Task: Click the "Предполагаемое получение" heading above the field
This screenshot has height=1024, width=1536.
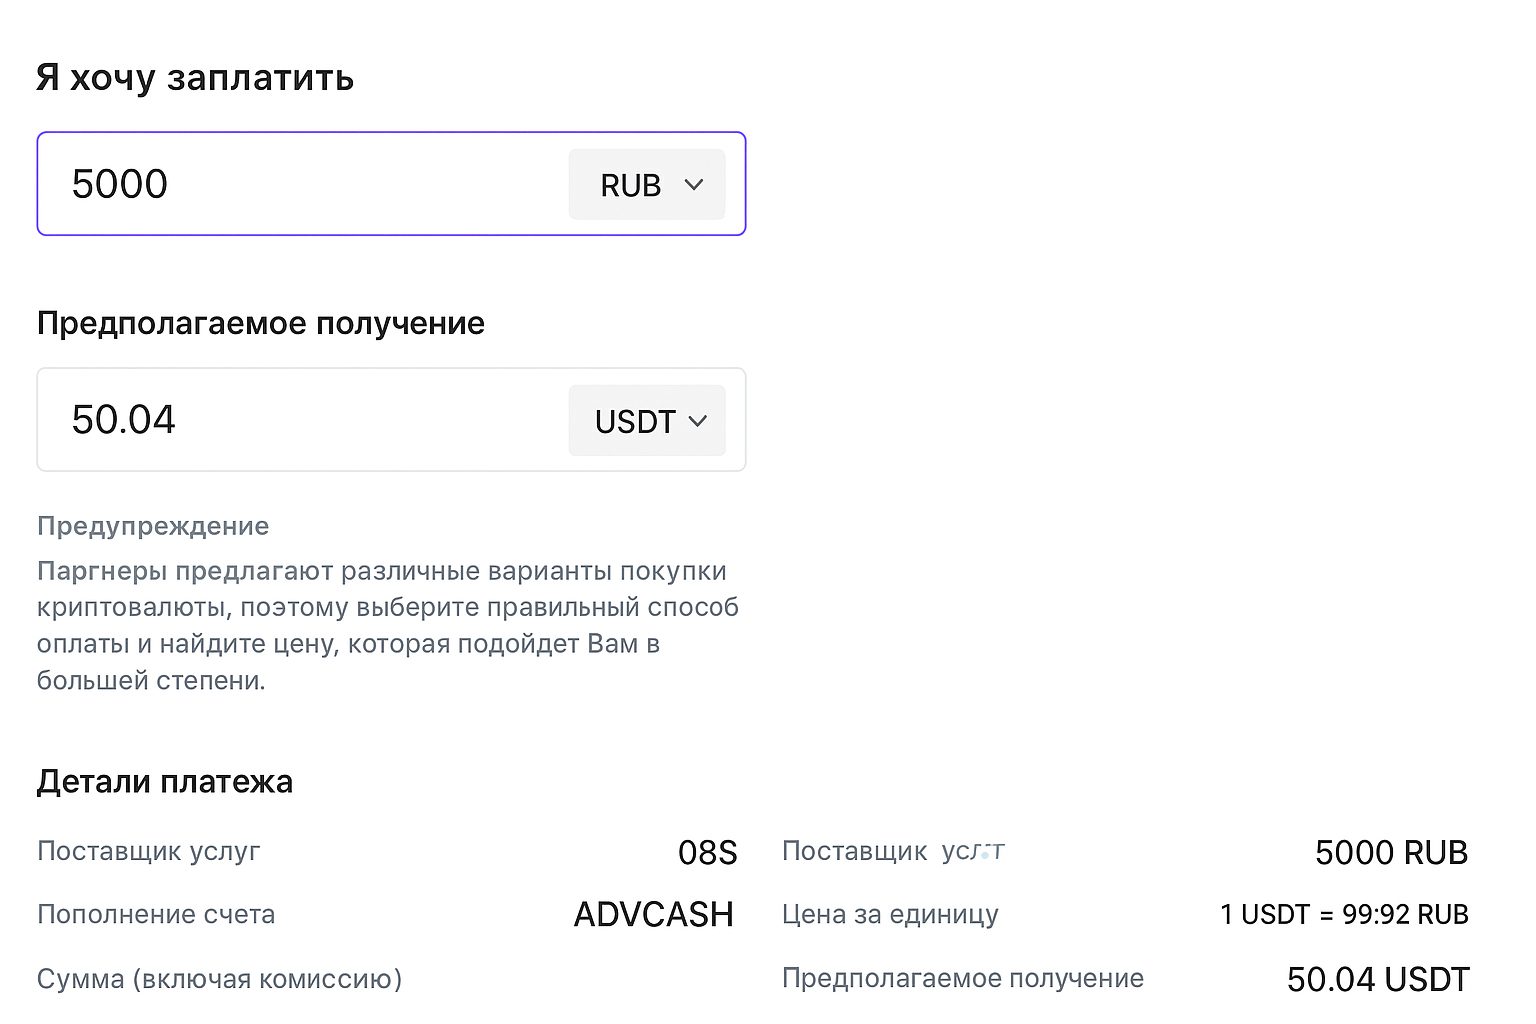Action: click(260, 323)
